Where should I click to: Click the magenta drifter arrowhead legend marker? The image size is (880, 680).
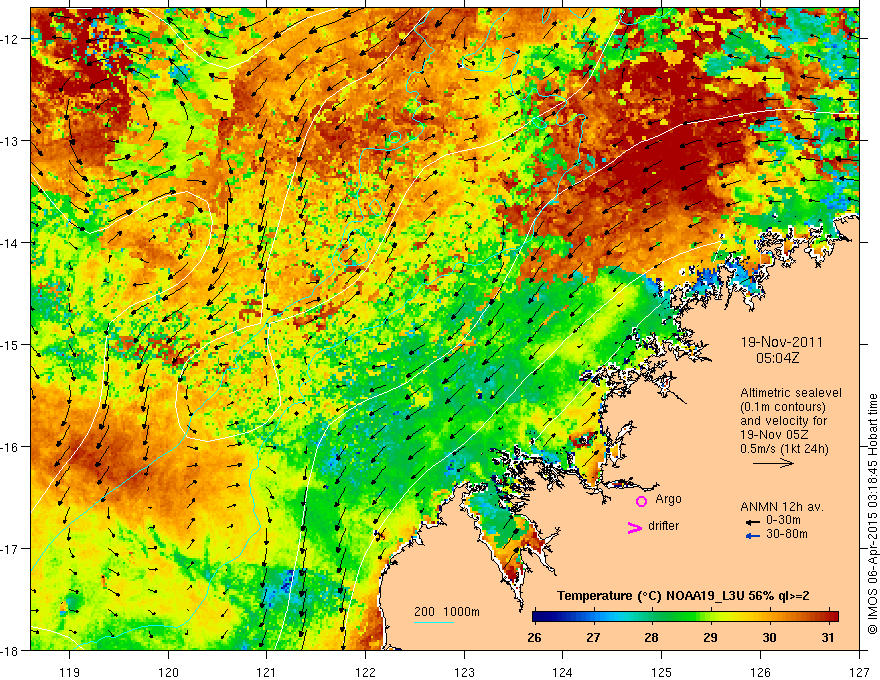click(x=634, y=527)
